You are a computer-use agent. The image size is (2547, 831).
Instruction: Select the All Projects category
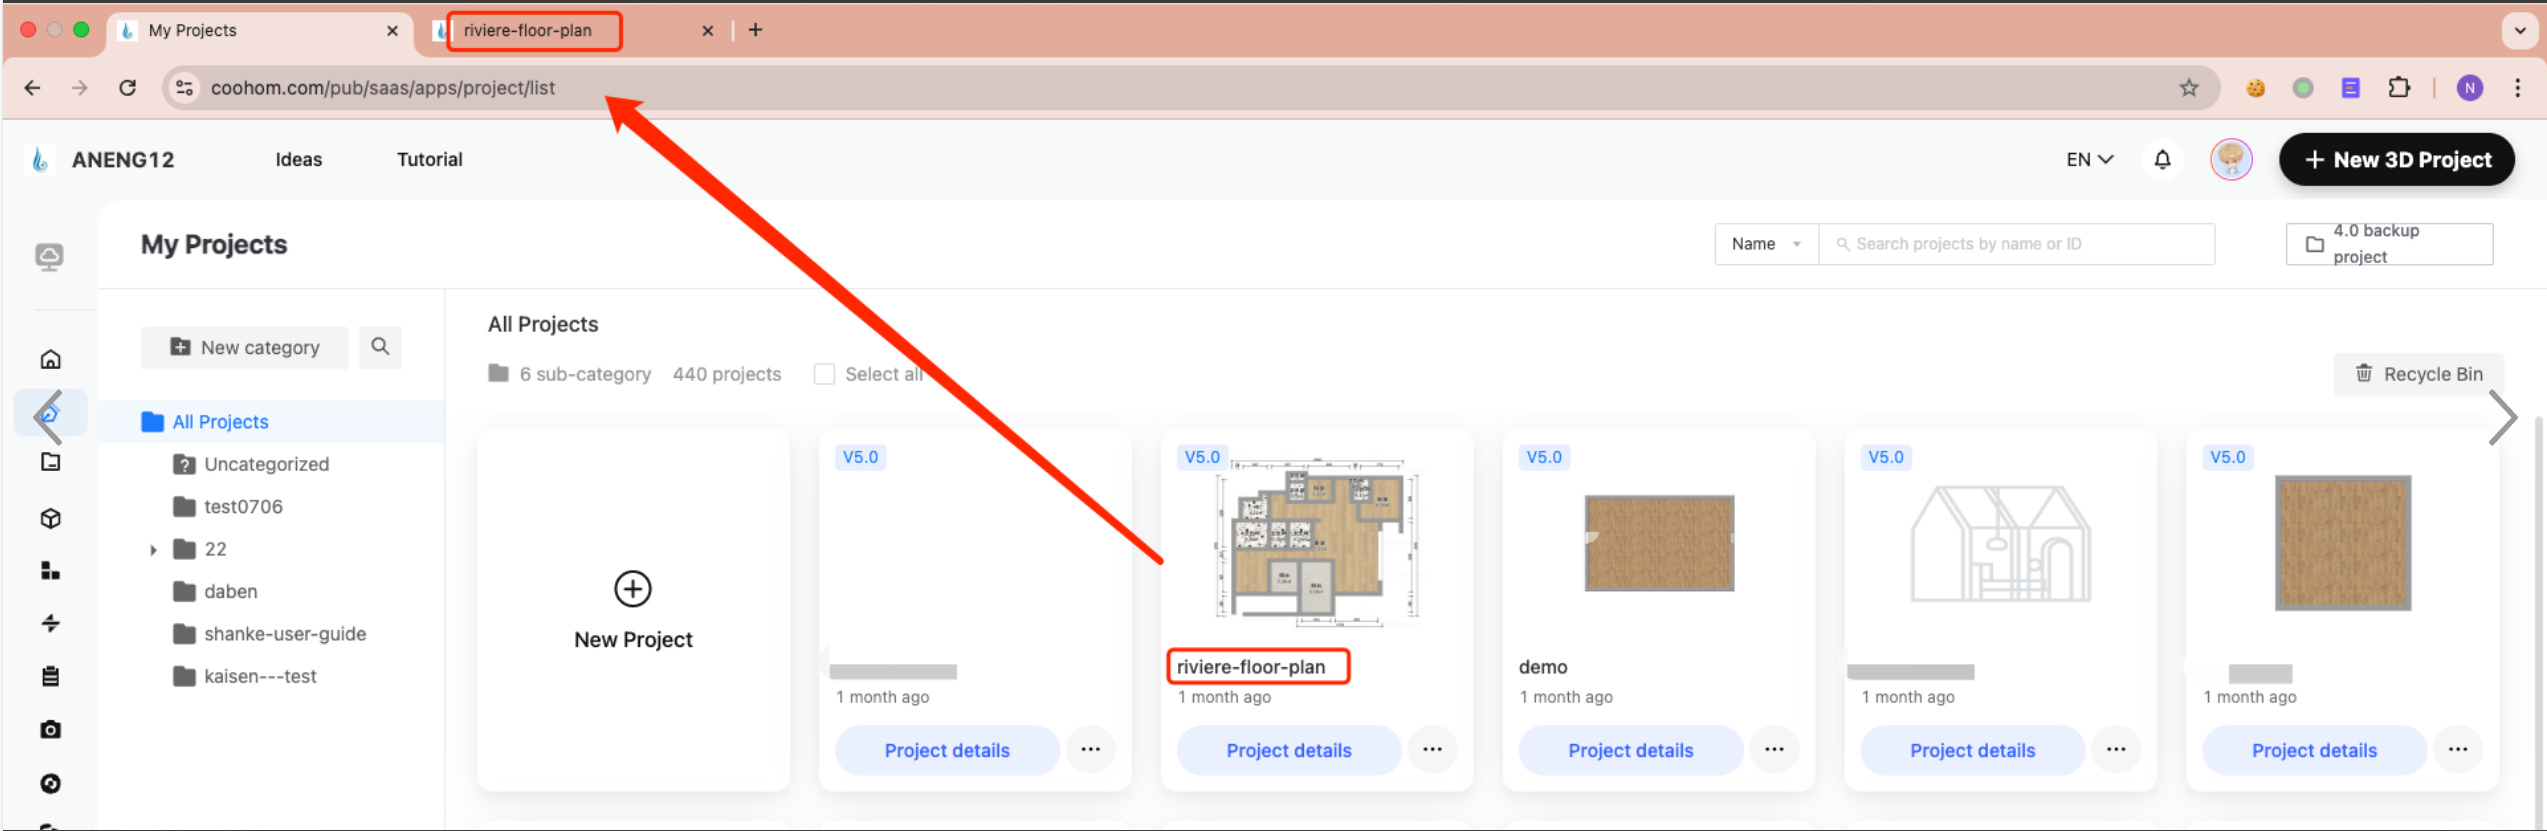(272, 422)
